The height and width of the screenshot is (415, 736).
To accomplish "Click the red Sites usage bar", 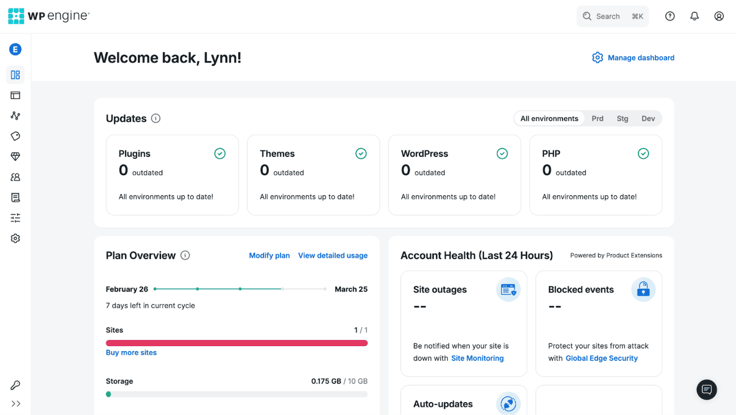I will coord(237,343).
